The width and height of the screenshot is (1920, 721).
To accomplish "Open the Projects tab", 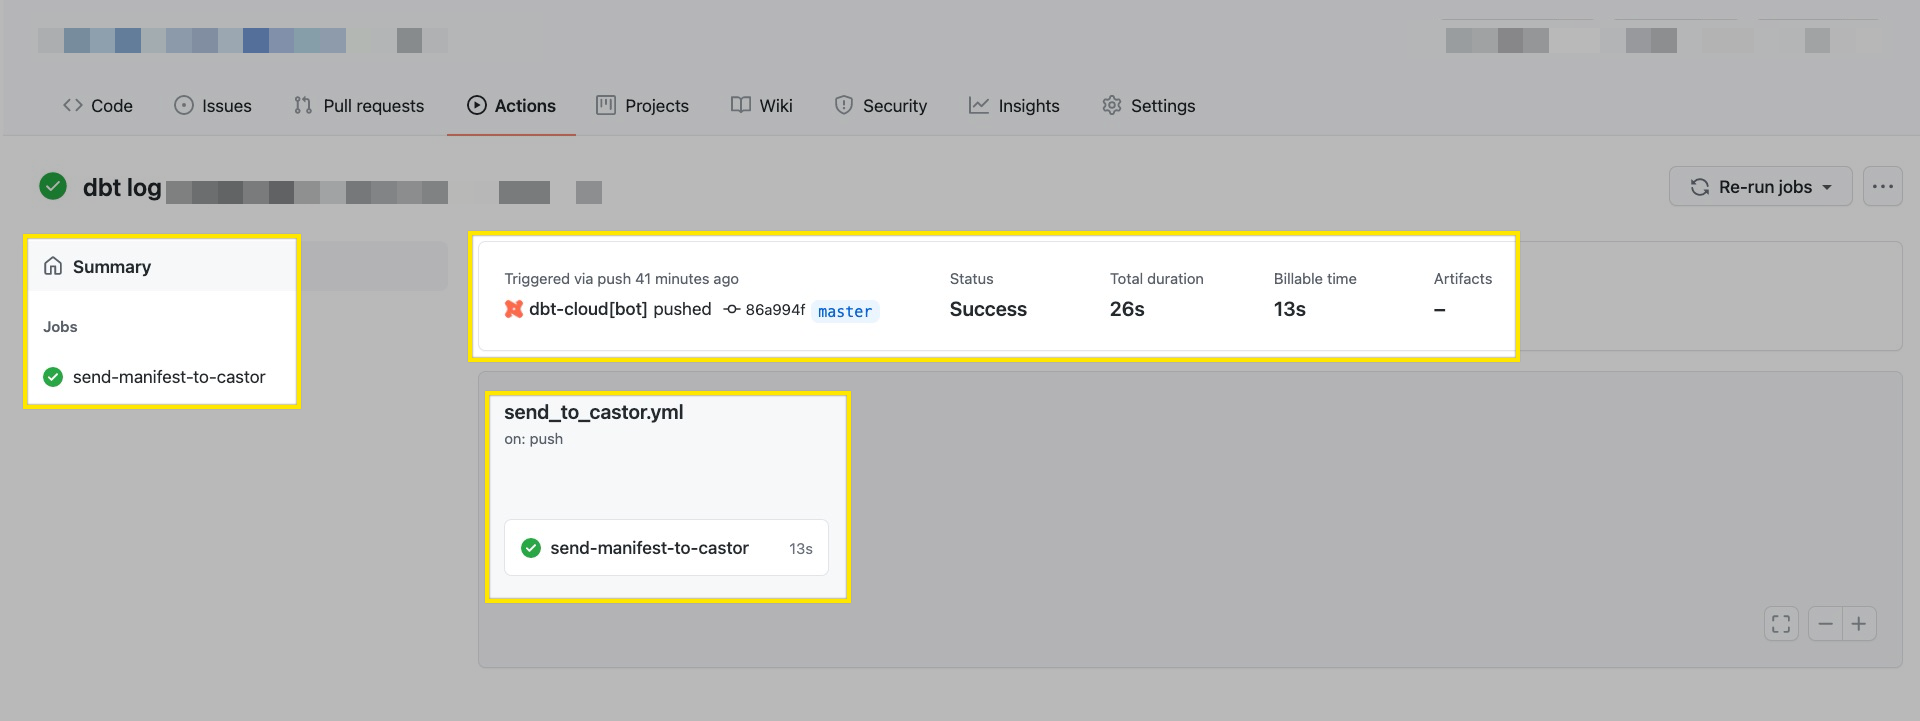I will coord(643,106).
